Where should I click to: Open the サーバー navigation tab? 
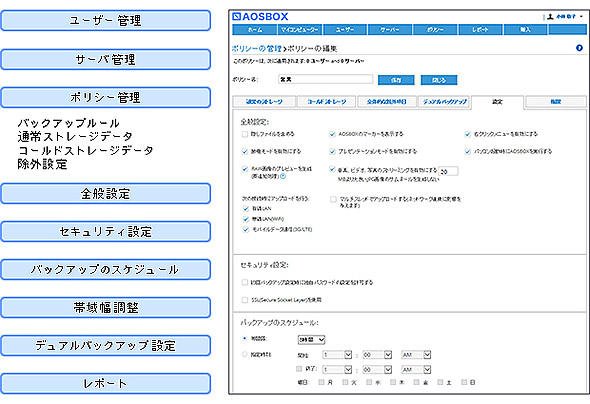click(x=390, y=29)
